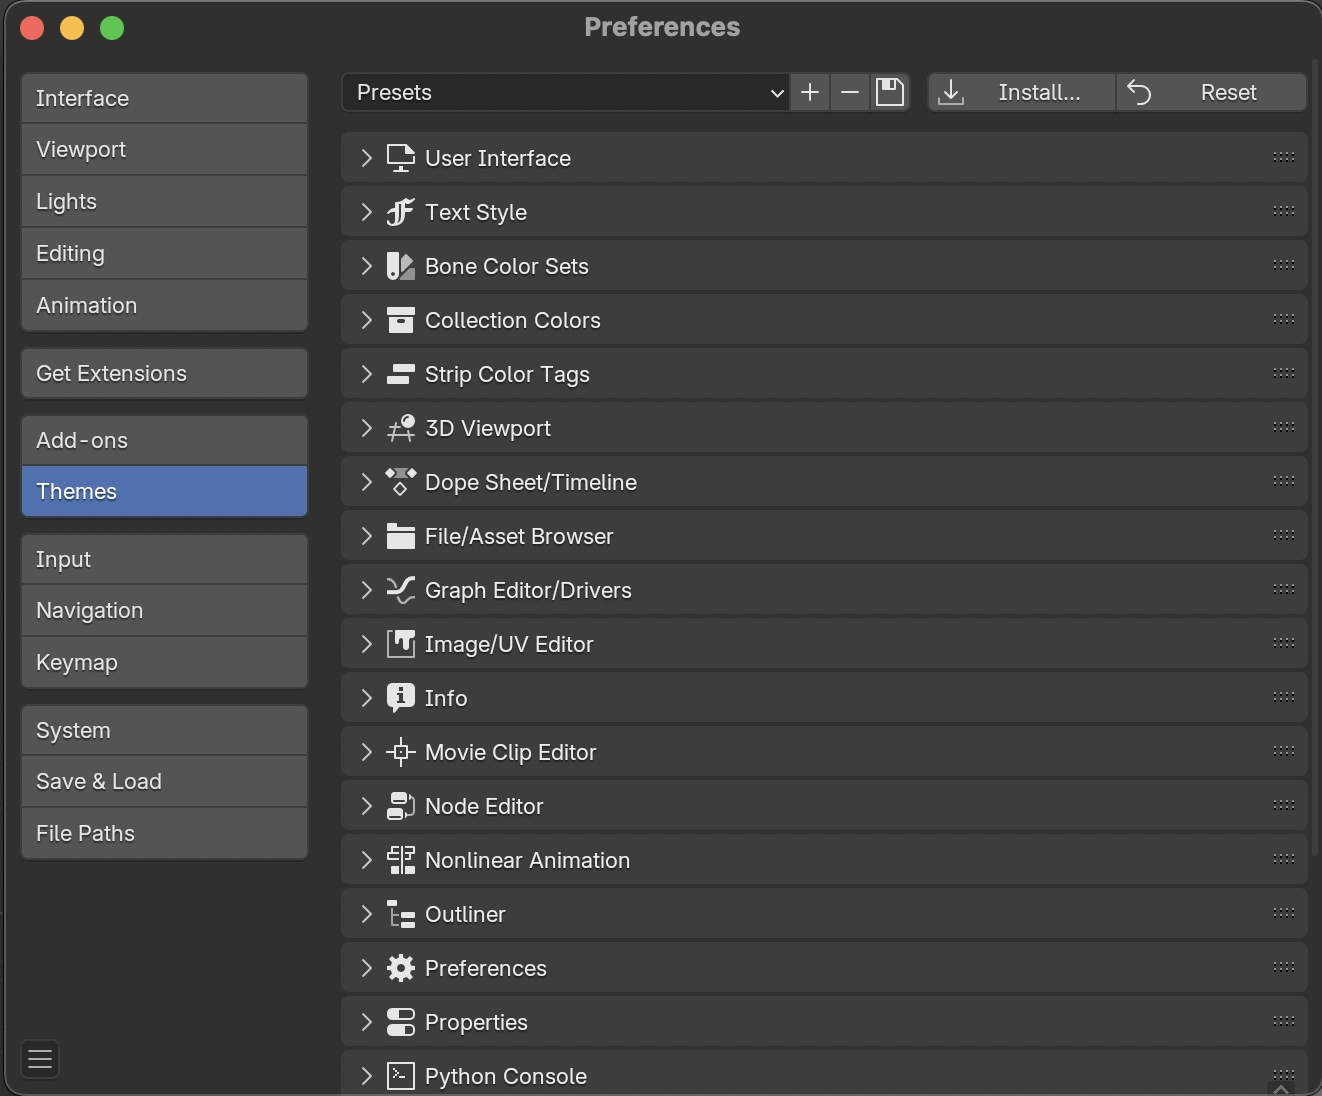Click the Bone Color Sets icon
The width and height of the screenshot is (1322, 1096).
(401, 266)
